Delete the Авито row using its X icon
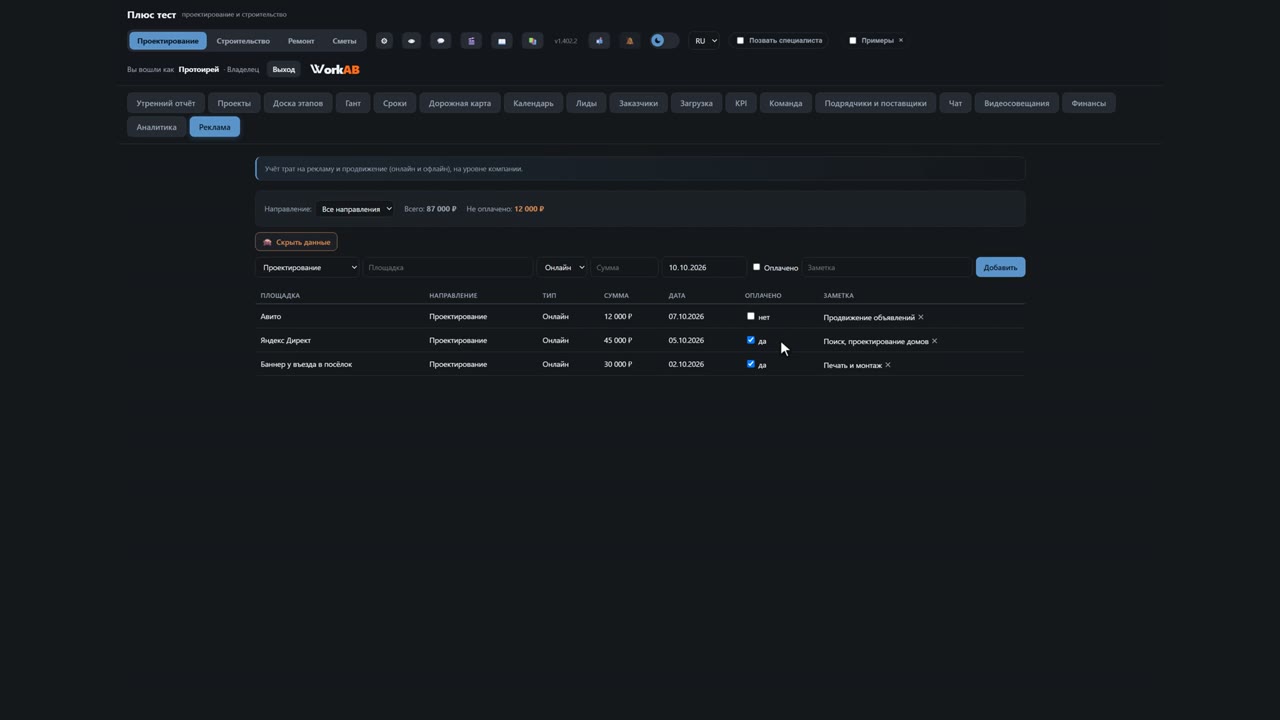 click(921, 317)
